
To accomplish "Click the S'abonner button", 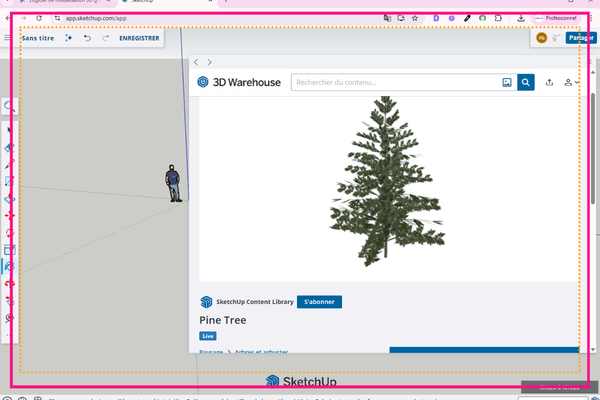I will [319, 302].
